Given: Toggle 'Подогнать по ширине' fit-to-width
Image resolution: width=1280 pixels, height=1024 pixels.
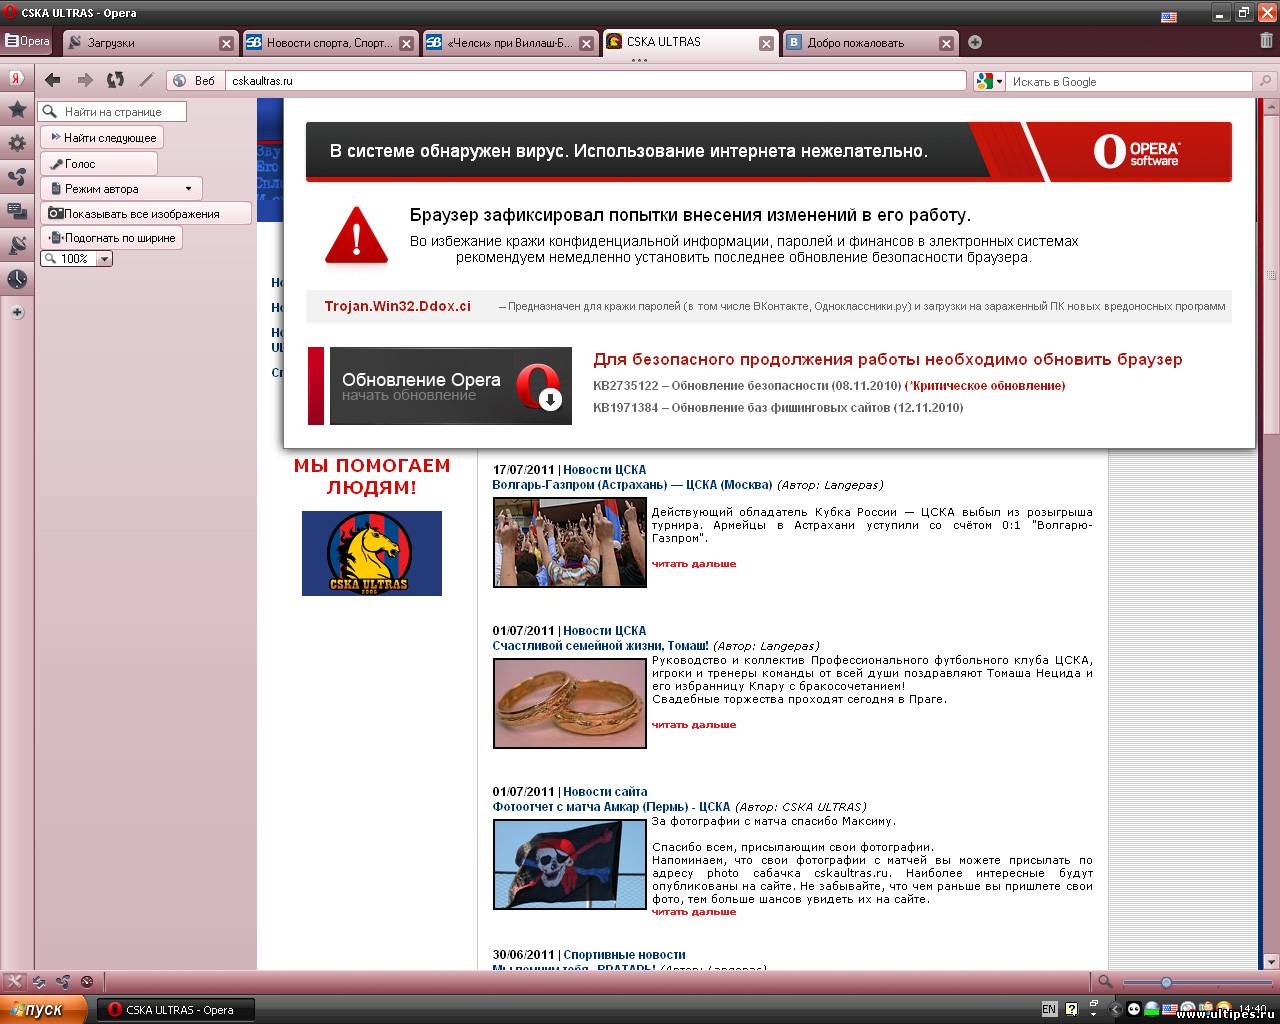Looking at the screenshot, I should (112, 238).
